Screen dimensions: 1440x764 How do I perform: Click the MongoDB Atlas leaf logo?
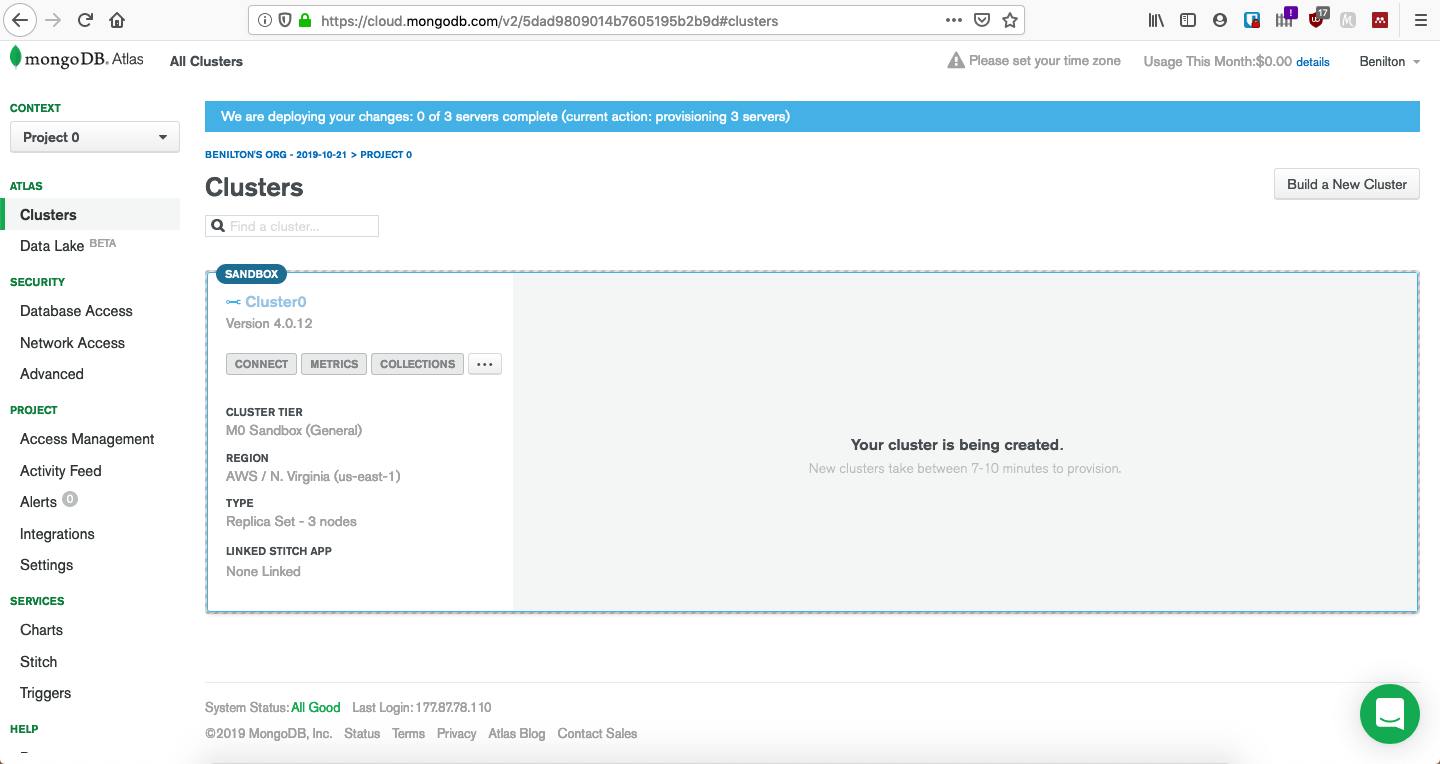coord(15,58)
